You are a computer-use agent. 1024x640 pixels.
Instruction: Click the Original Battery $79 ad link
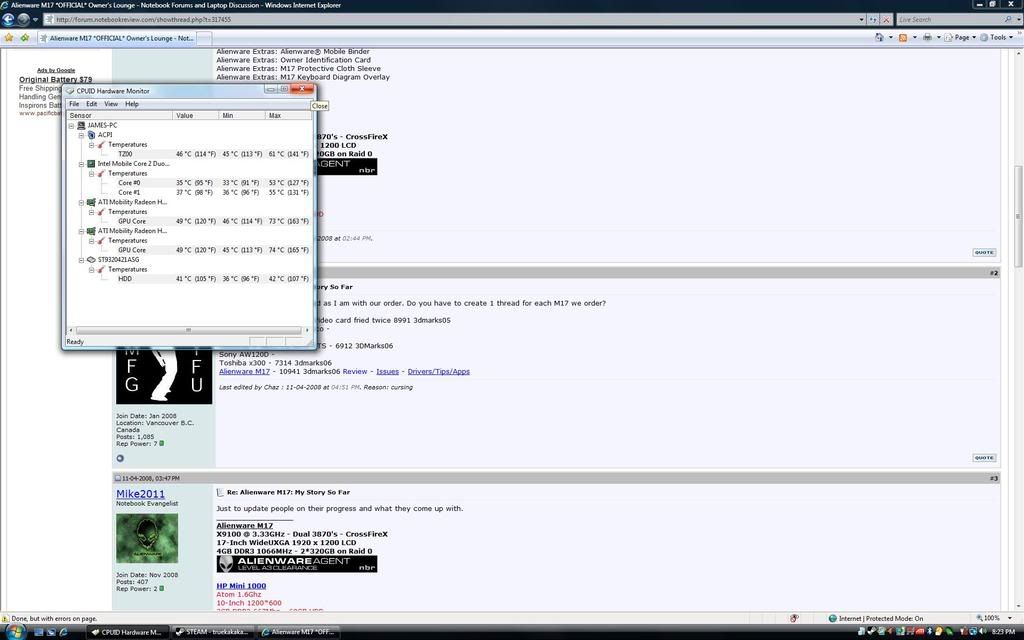coord(56,80)
